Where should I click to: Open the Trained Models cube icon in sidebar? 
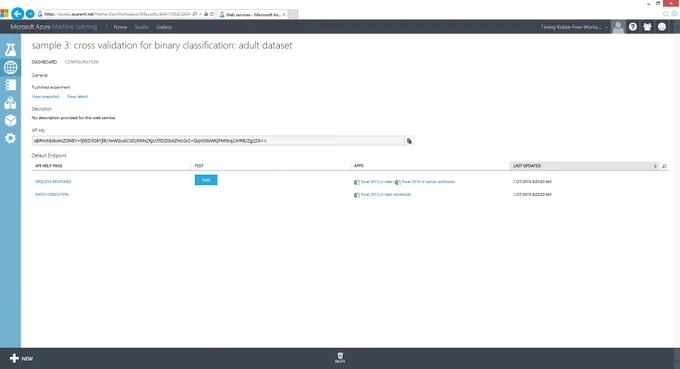coord(10,121)
